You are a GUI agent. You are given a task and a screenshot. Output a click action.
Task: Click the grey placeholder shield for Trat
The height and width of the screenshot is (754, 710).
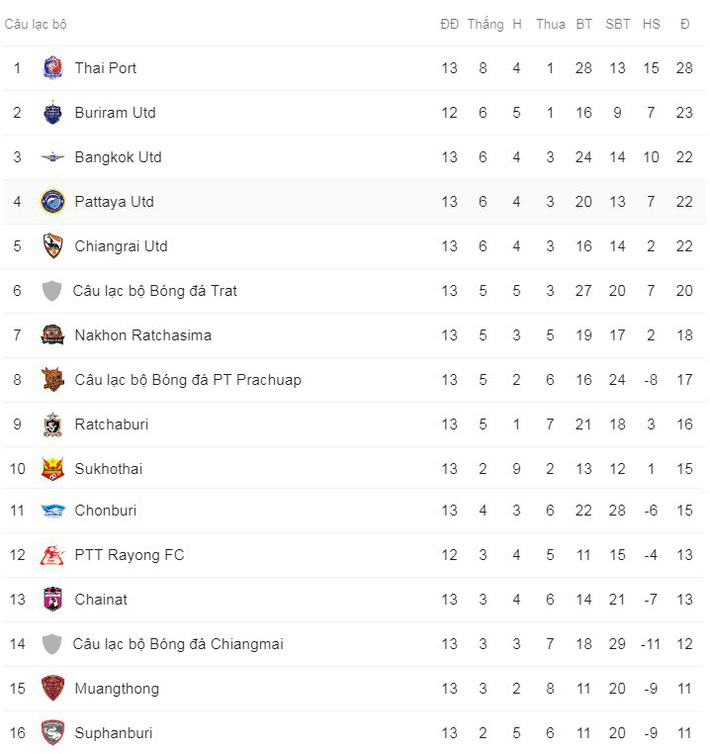click(52, 291)
